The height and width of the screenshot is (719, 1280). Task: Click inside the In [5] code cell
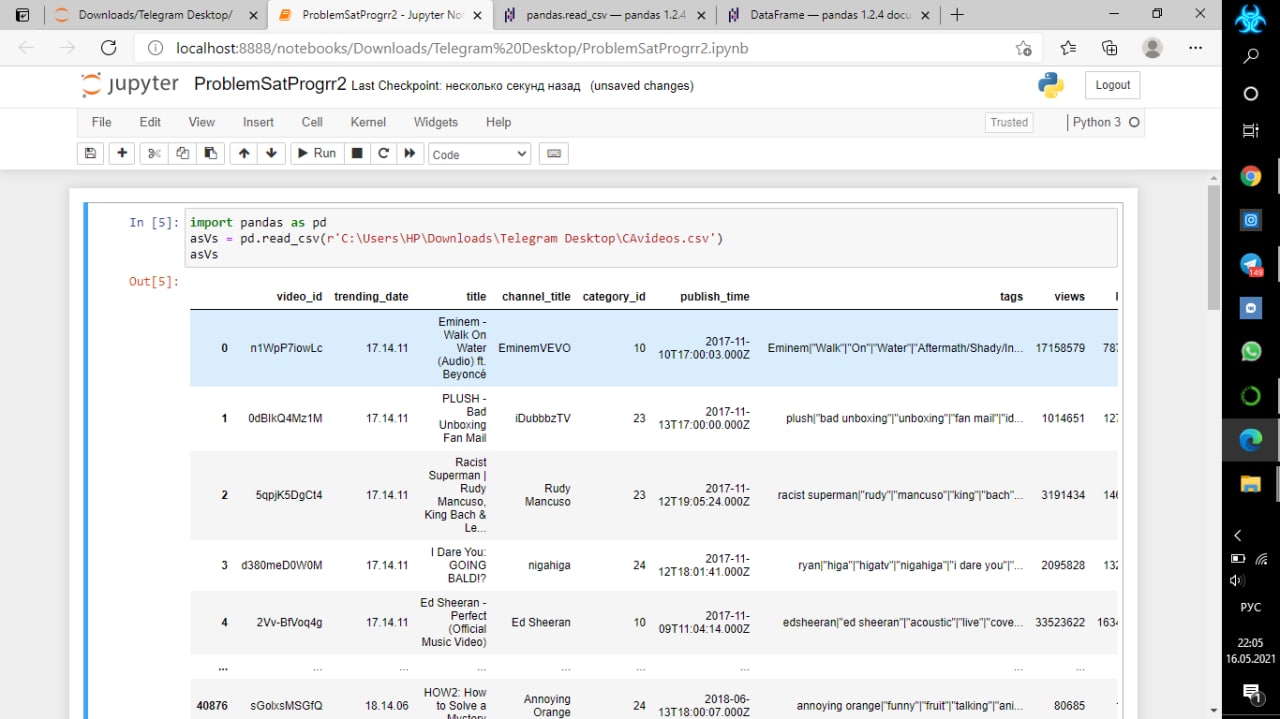point(651,238)
